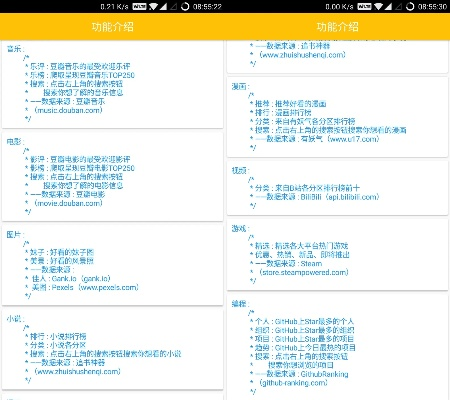Viewport: 450px width, 400px height.
Task: Tap the 功能介绍 title on the 08:55:30 screen
Action: (x=338, y=27)
